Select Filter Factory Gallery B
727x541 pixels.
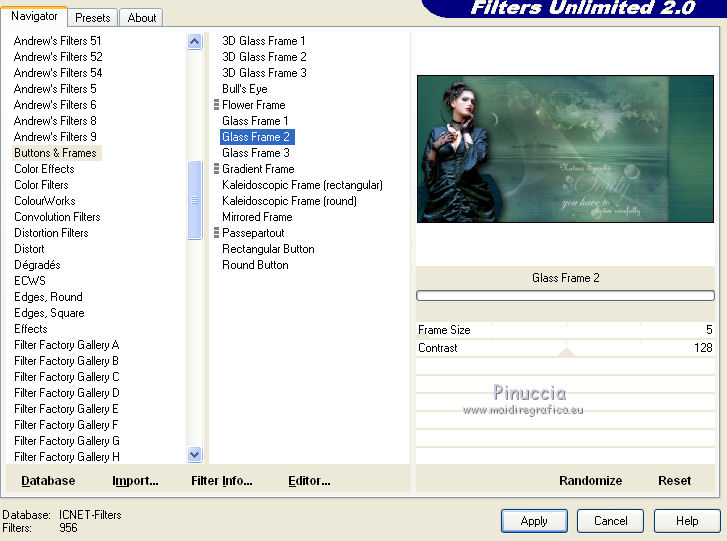[x=66, y=361]
